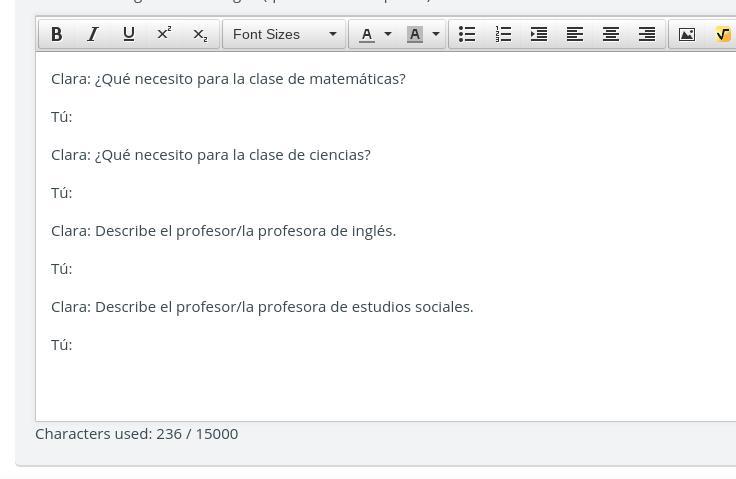Click the estudios sociales question line
The image size is (736, 479).
262,307
